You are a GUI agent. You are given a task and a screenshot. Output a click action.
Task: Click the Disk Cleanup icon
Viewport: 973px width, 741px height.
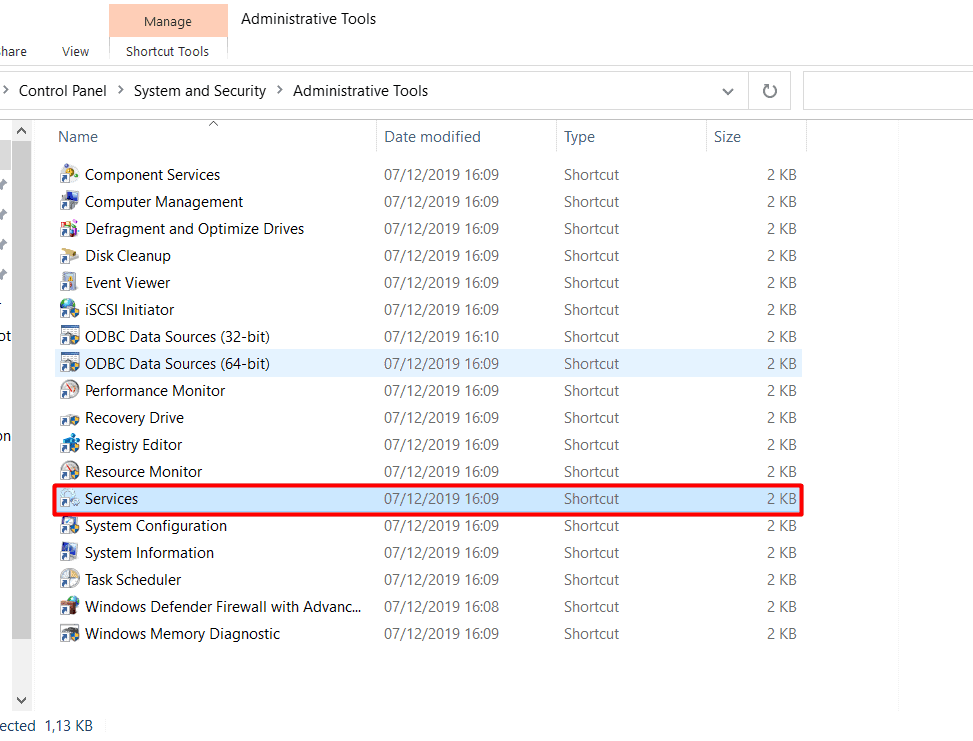(x=69, y=256)
